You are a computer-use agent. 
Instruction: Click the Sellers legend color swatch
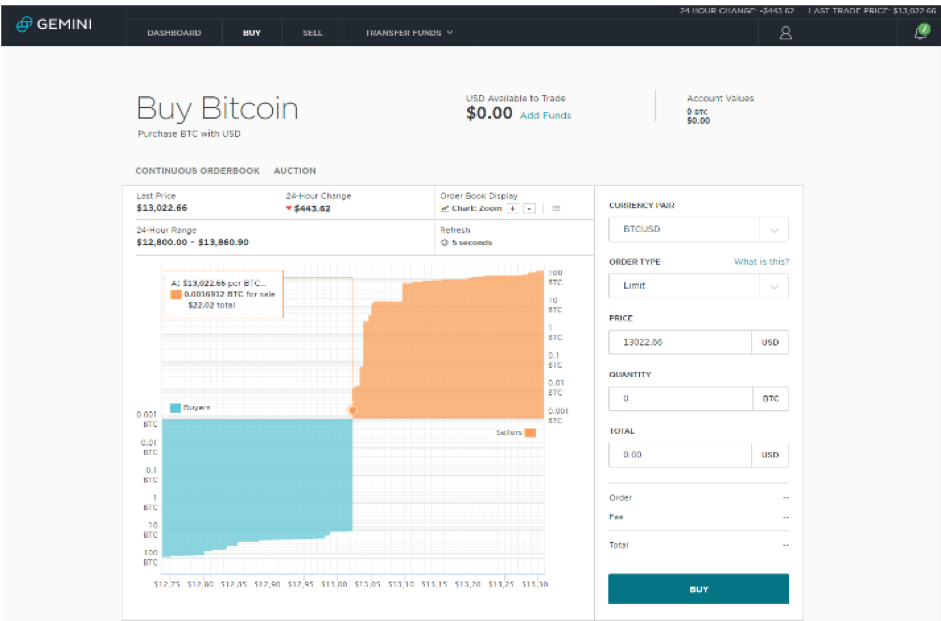click(x=531, y=433)
